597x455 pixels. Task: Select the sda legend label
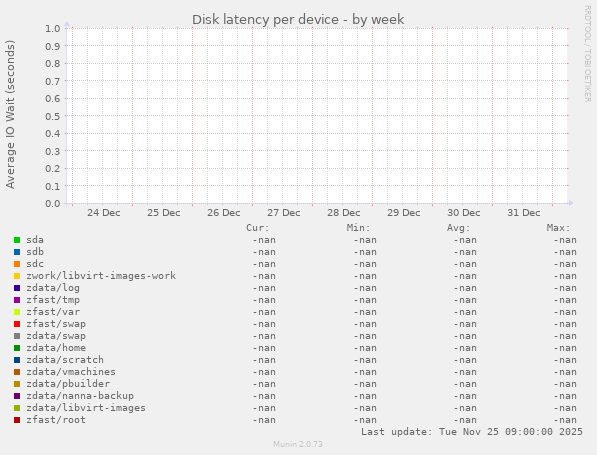click(35, 240)
